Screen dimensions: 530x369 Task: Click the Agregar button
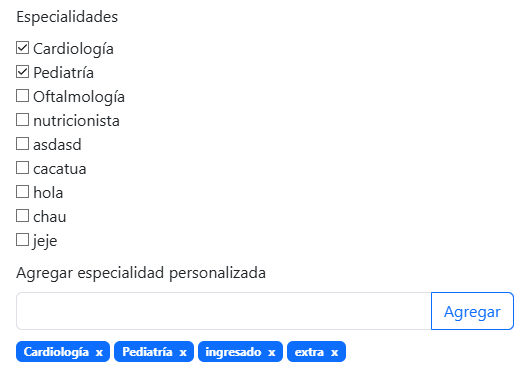click(x=472, y=311)
